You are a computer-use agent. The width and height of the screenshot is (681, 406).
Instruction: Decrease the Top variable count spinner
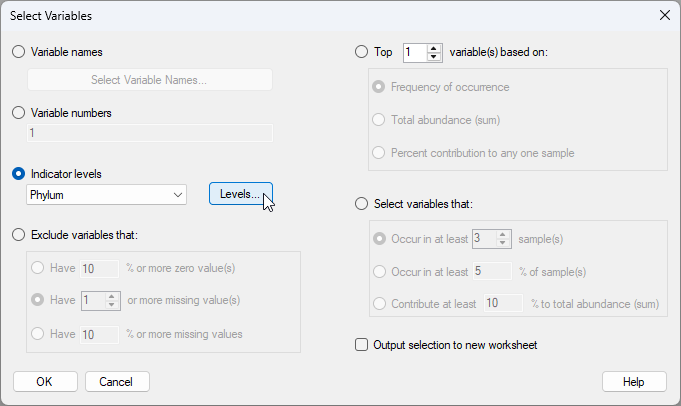[434, 57]
